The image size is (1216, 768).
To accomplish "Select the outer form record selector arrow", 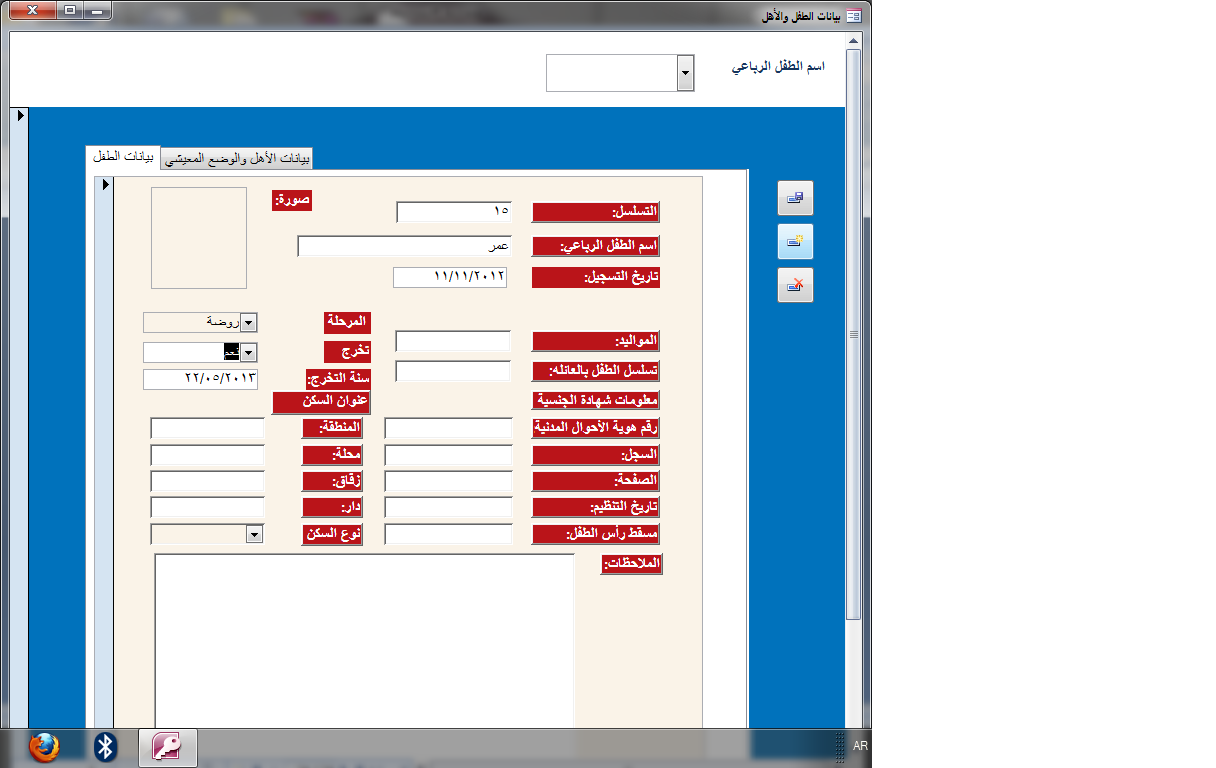I will coord(21,117).
